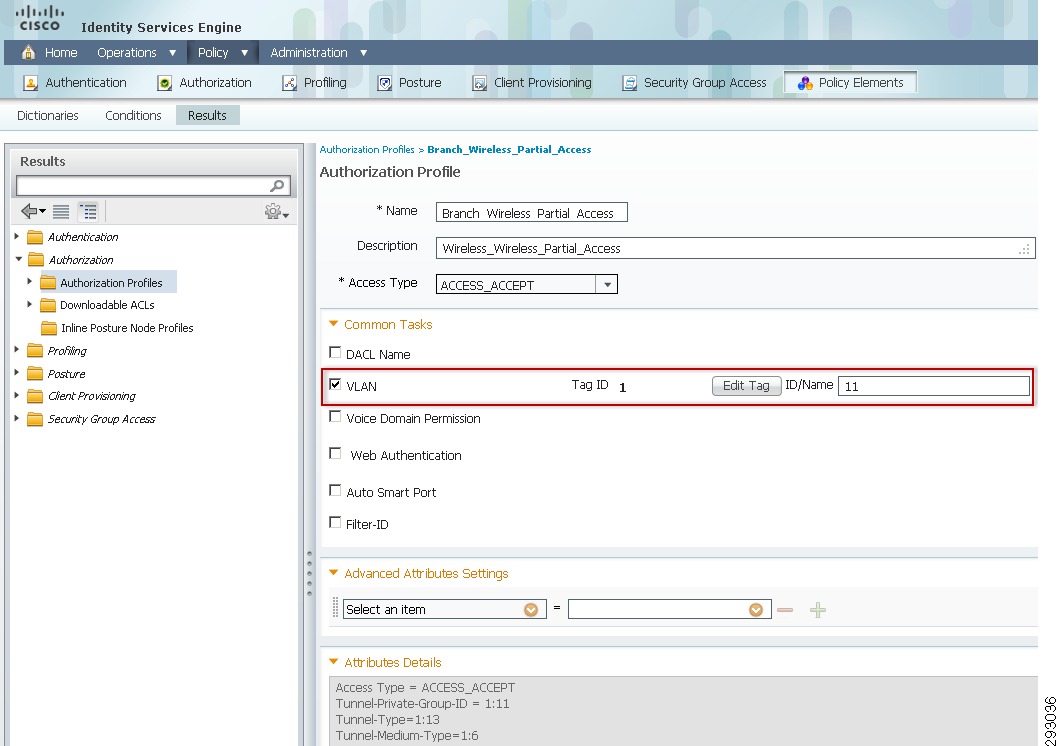This screenshot has width=1056, height=746.
Task: Switch to the Results tab
Action: (207, 115)
